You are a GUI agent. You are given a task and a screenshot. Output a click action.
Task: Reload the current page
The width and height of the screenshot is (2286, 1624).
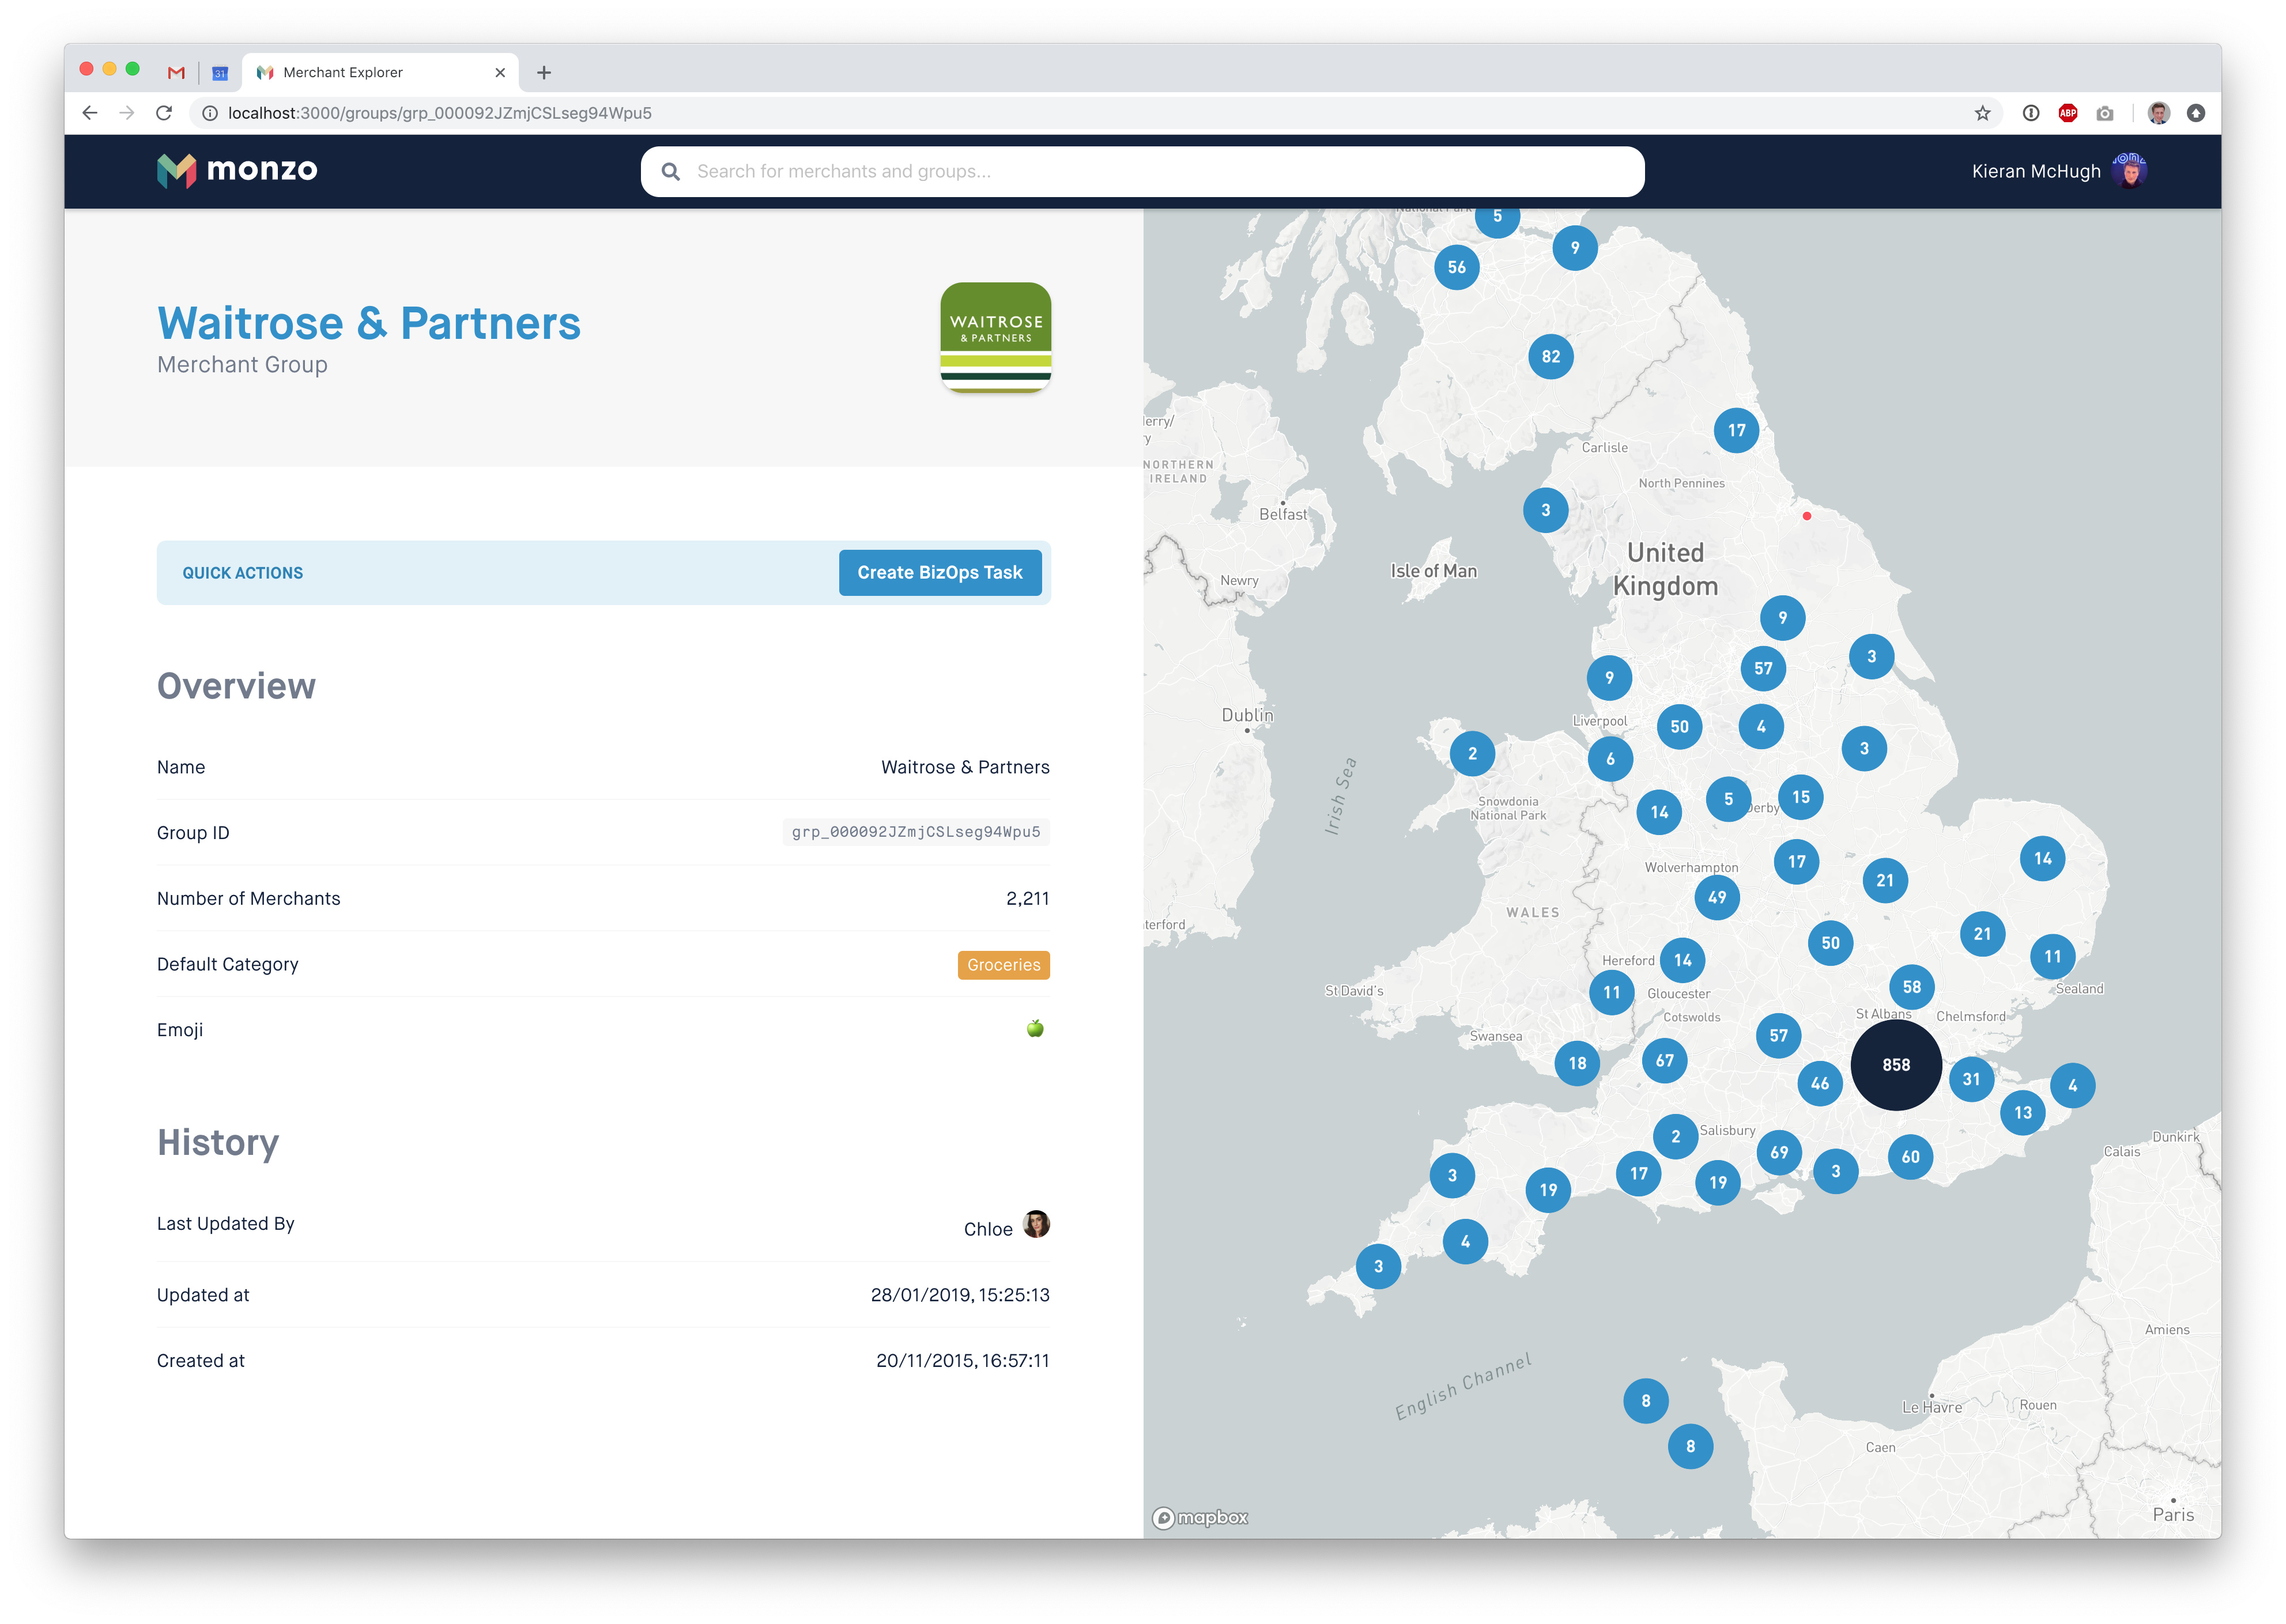pos(164,113)
